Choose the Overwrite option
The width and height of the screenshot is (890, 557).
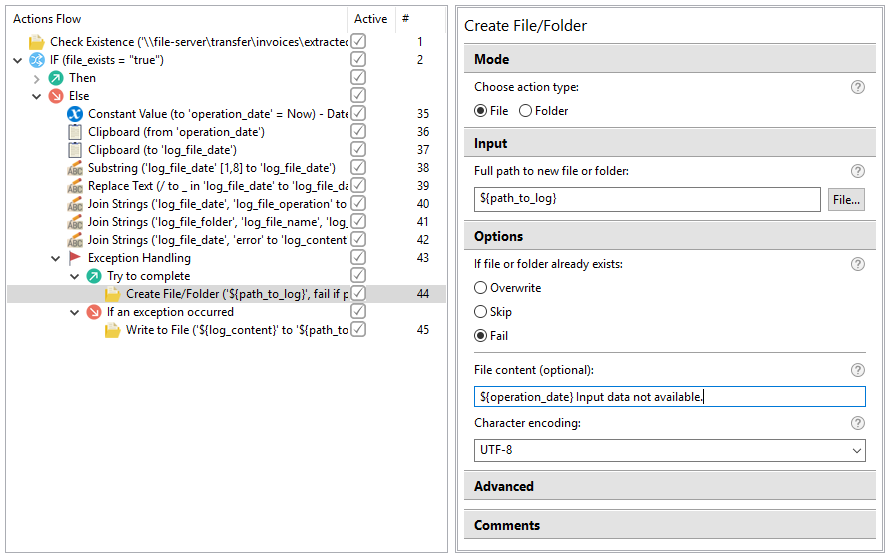click(480, 288)
